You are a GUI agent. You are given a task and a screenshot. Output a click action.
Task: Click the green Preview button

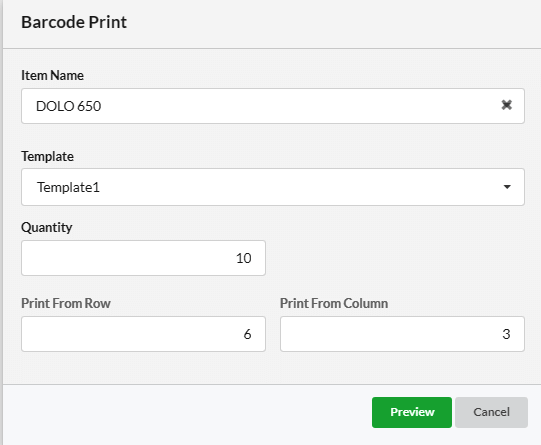[x=412, y=412]
